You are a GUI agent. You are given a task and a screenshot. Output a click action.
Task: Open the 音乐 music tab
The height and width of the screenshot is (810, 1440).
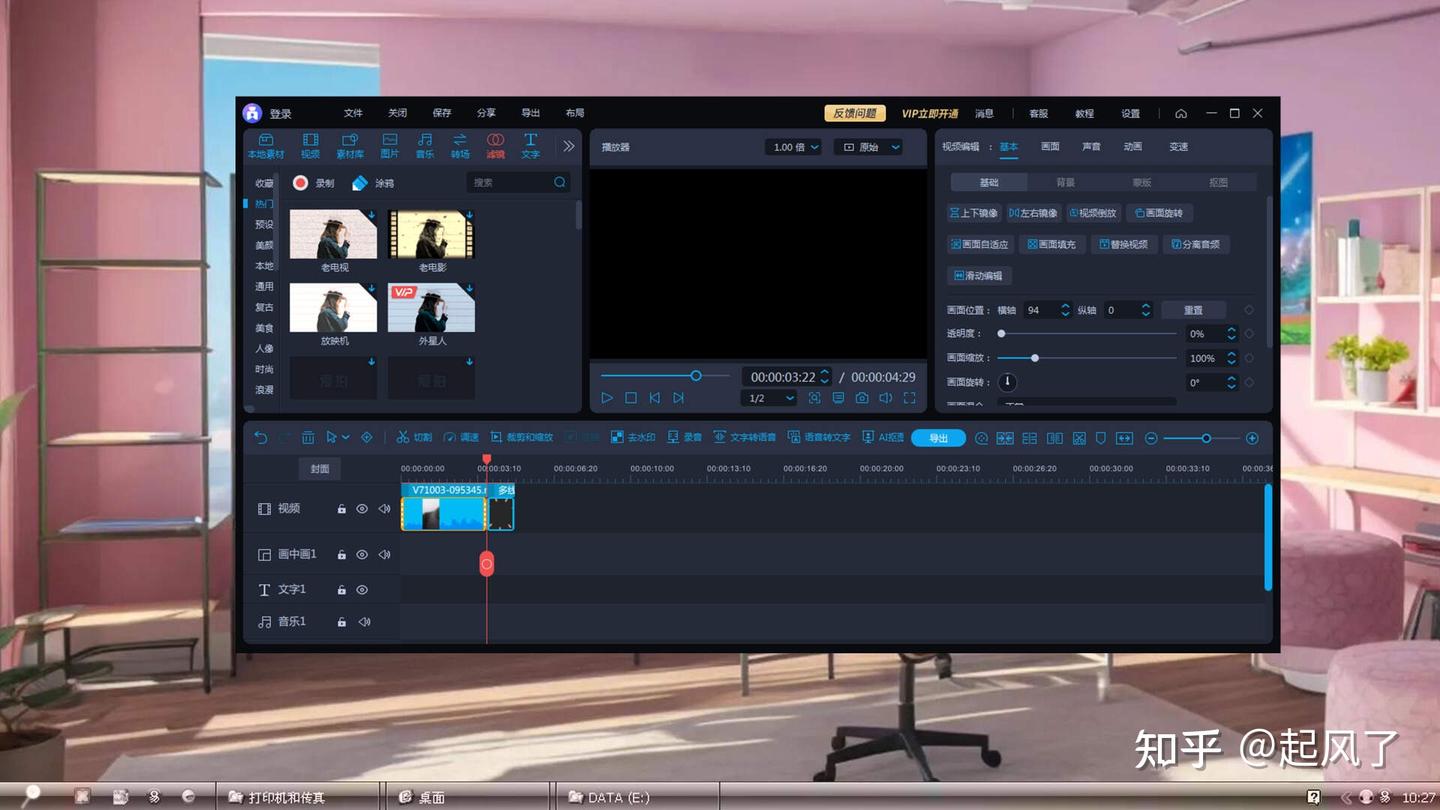[x=425, y=146]
